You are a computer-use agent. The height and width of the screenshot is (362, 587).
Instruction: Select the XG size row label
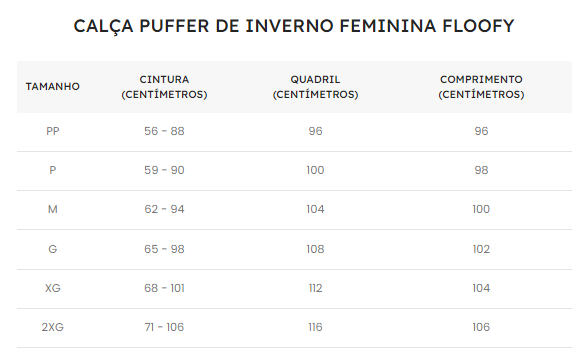pos(53,288)
